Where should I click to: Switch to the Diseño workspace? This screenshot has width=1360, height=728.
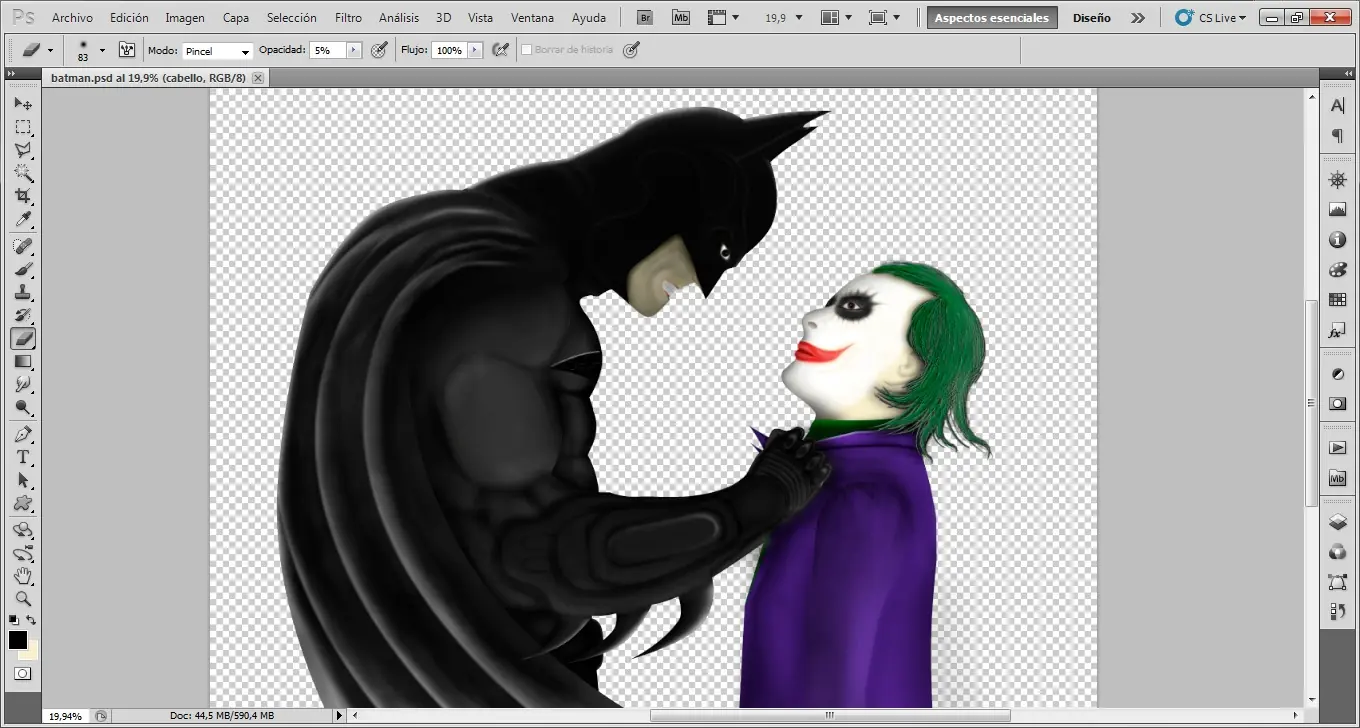click(1092, 17)
